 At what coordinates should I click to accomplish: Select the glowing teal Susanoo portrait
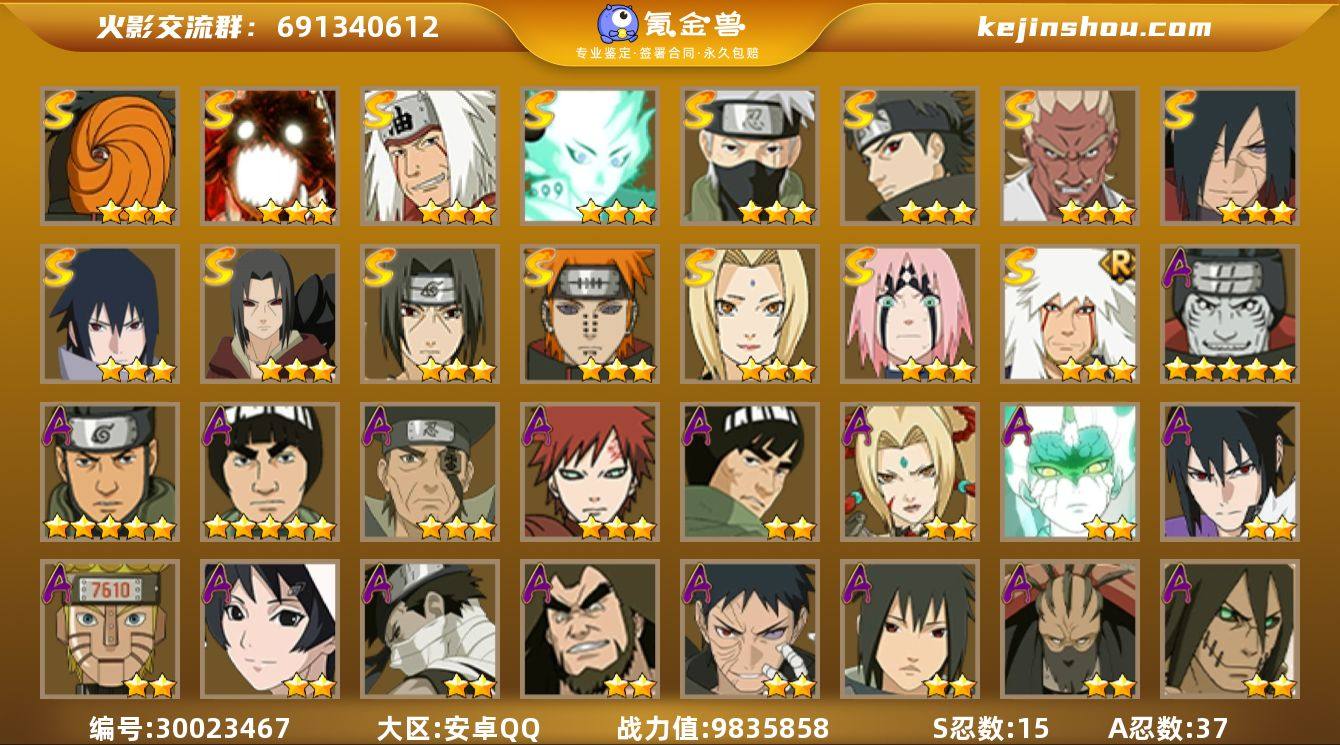click(590, 156)
